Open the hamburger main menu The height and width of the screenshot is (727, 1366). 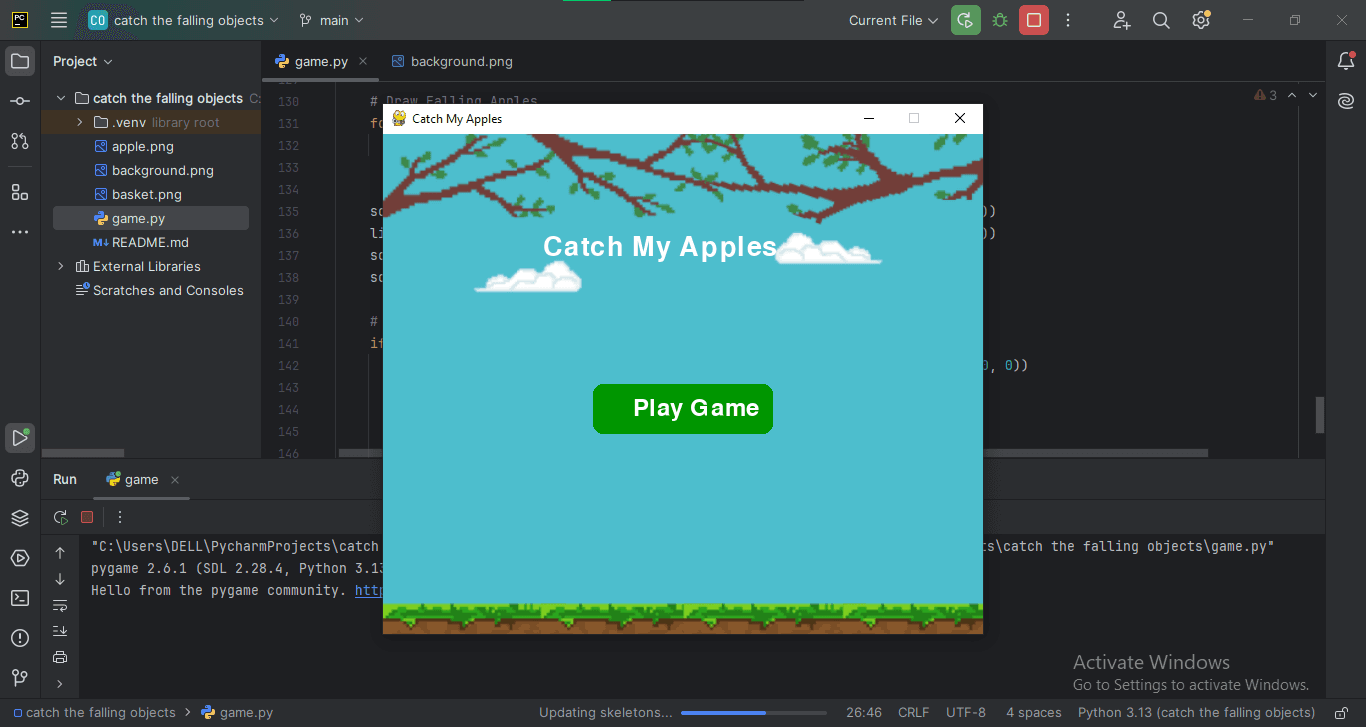point(57,19)
